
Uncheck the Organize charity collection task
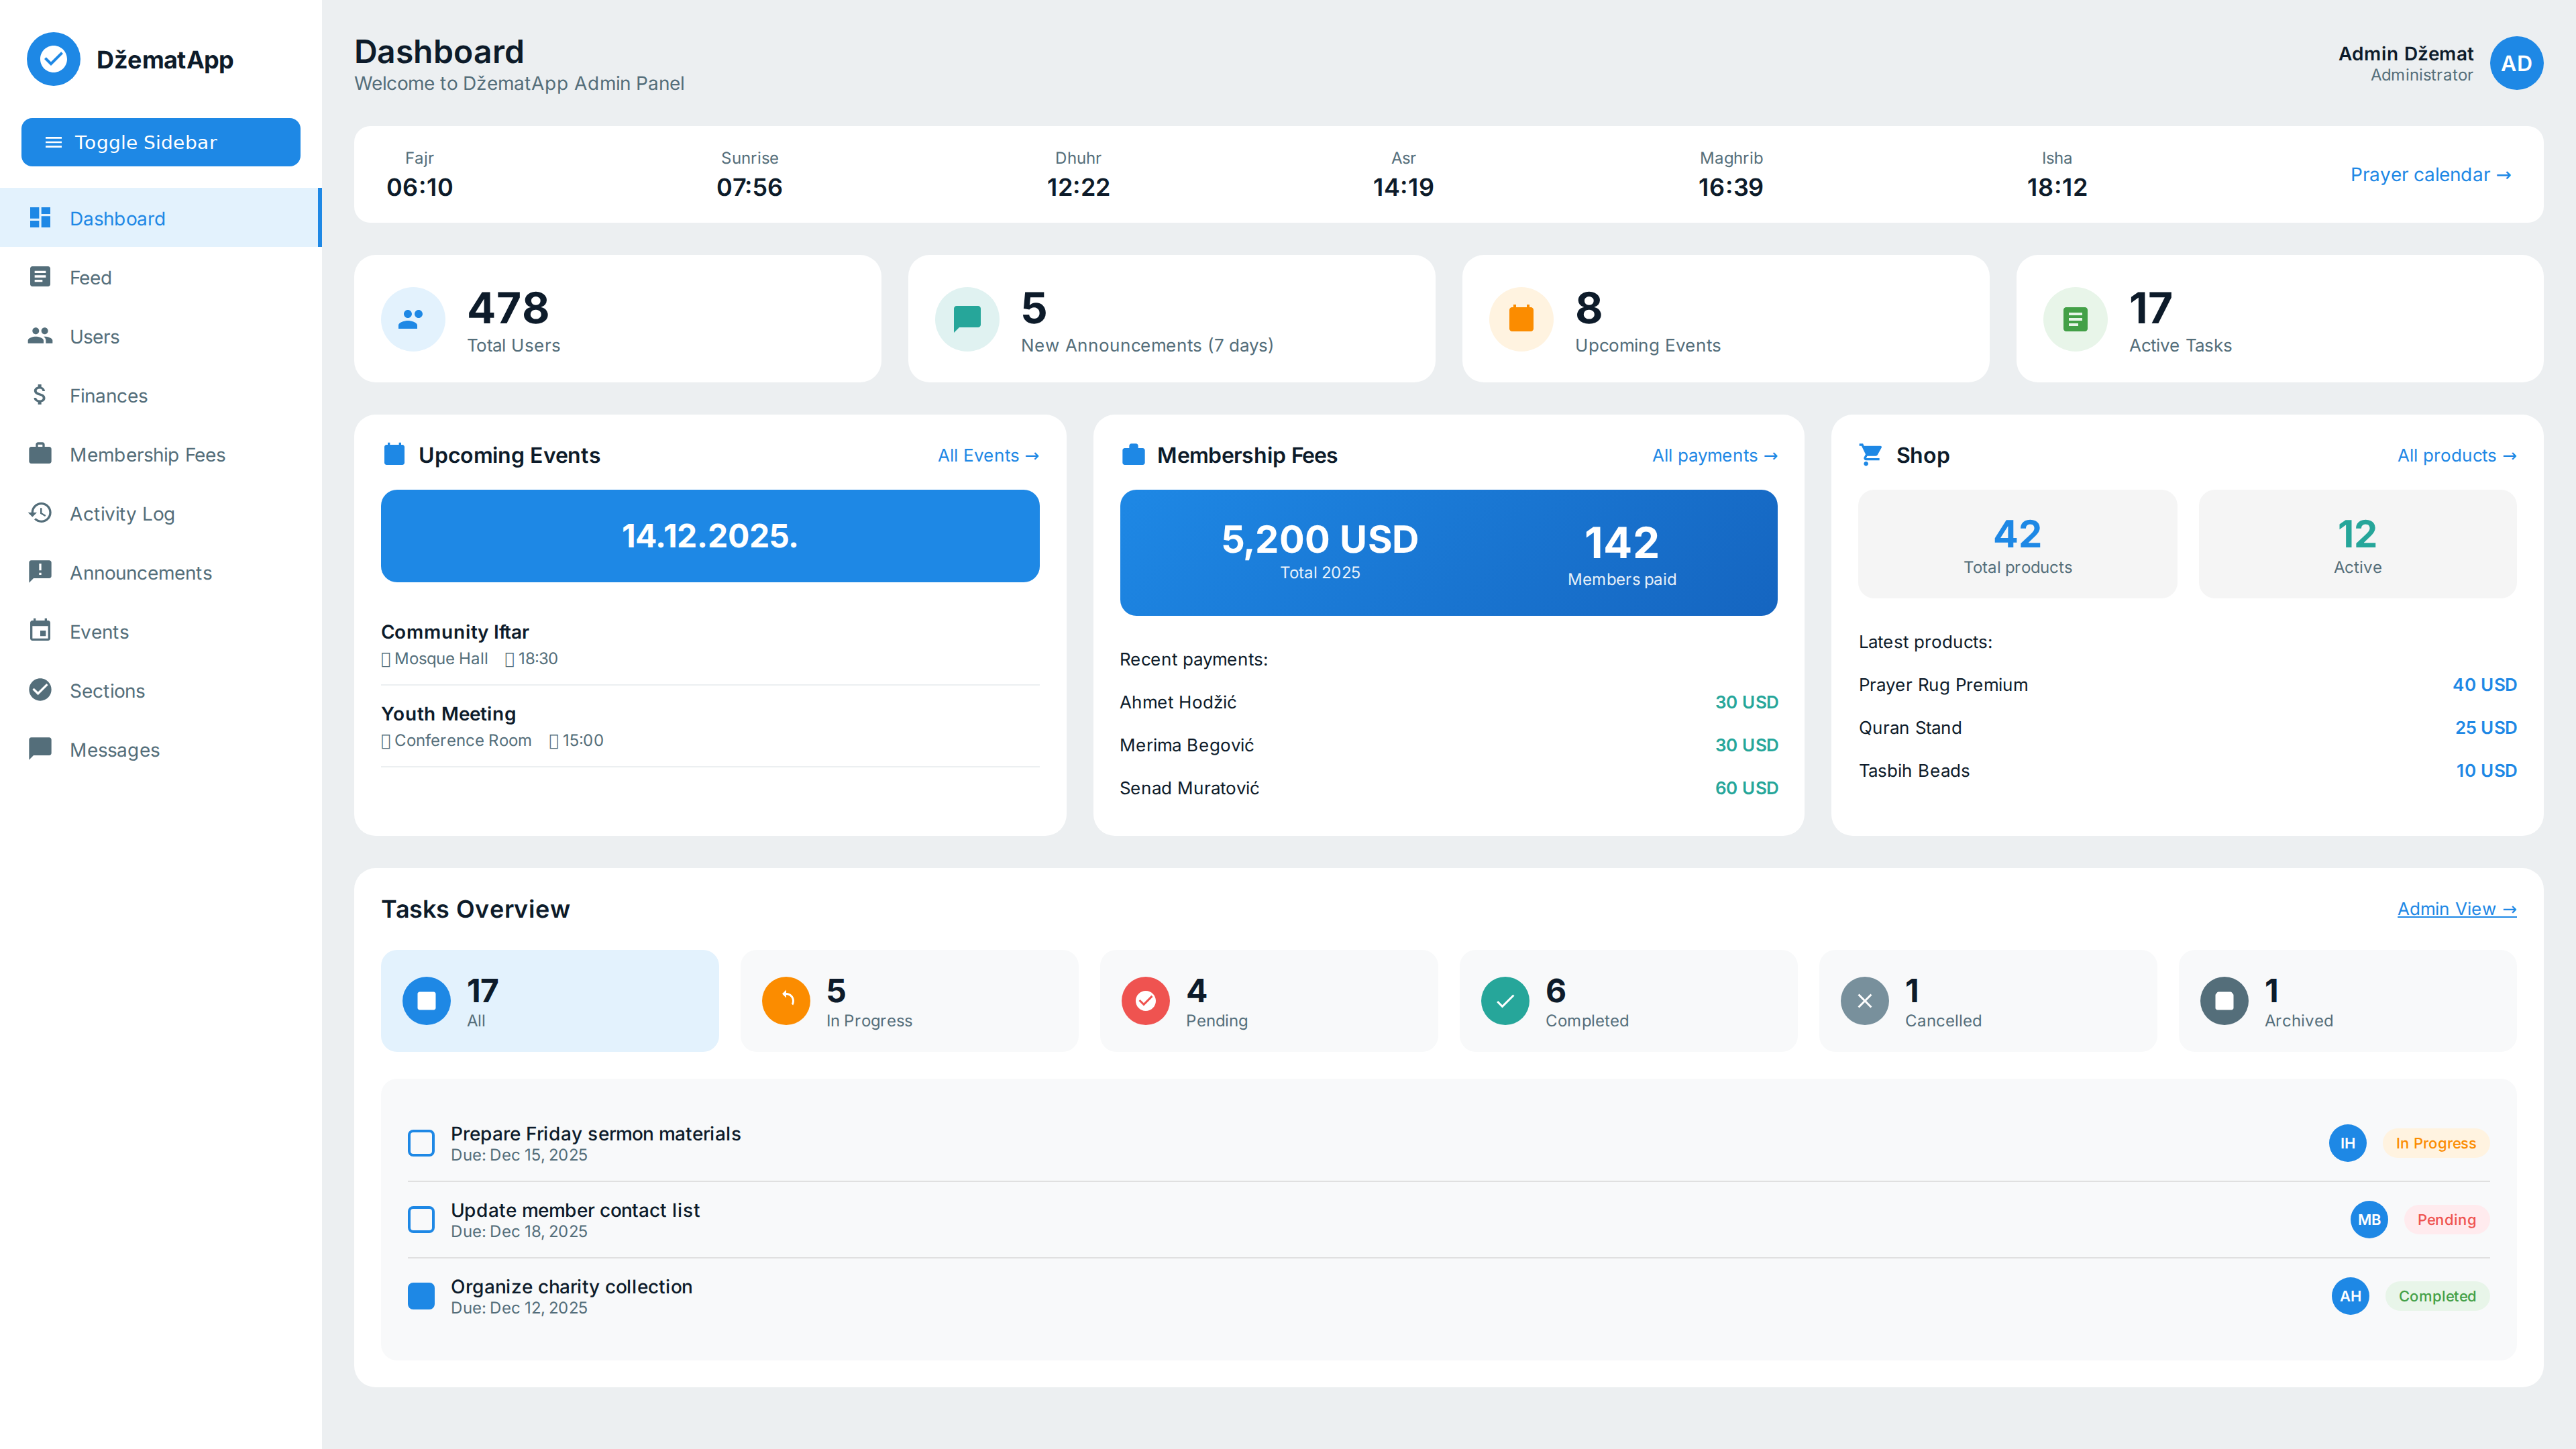coord(421,1296)
